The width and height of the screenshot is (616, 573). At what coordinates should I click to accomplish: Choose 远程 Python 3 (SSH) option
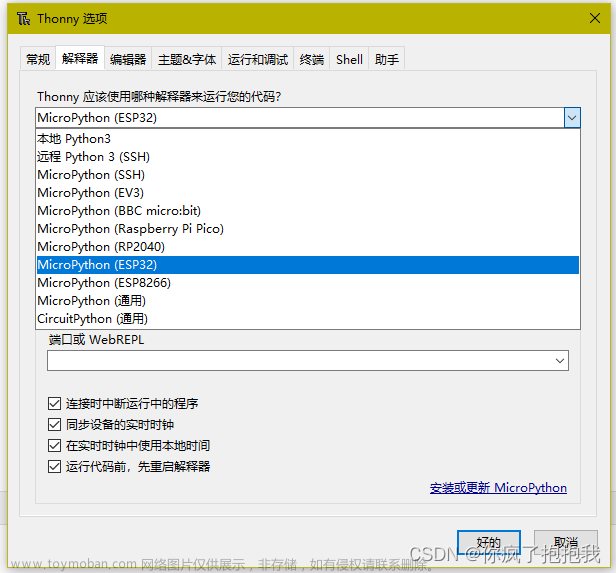tap(308, 157)
